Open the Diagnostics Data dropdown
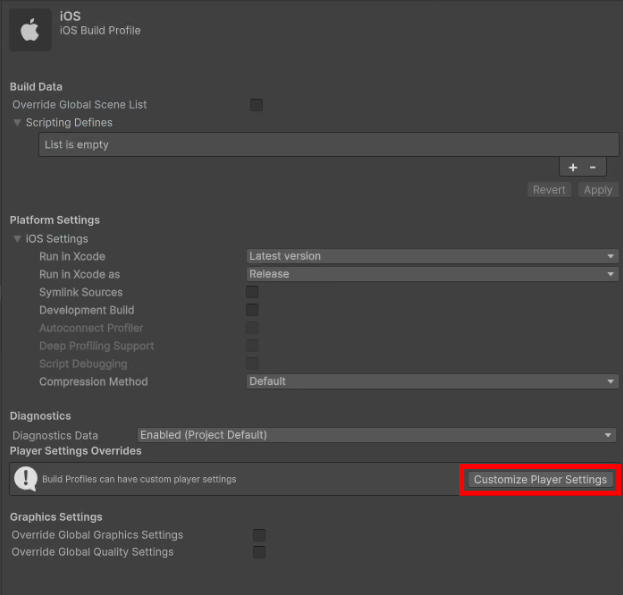Screen dimensions: 623x595 click(376, 435)
